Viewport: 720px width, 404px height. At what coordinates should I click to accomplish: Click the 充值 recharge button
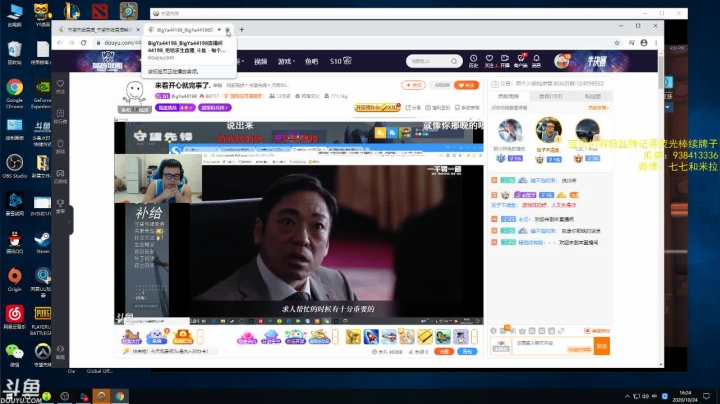444,351
